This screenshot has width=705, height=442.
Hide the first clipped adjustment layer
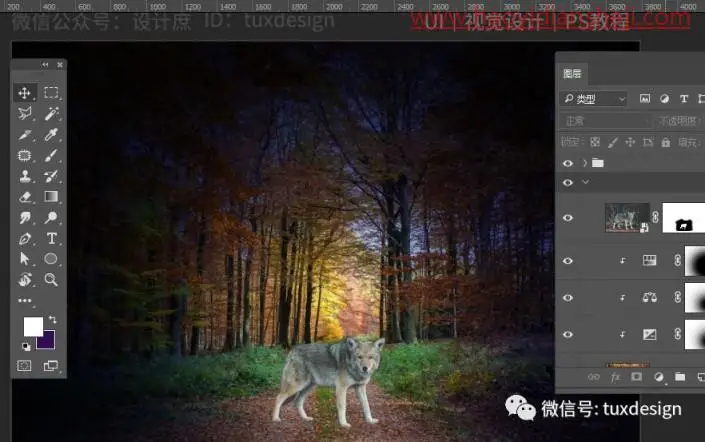pos(568,261)
